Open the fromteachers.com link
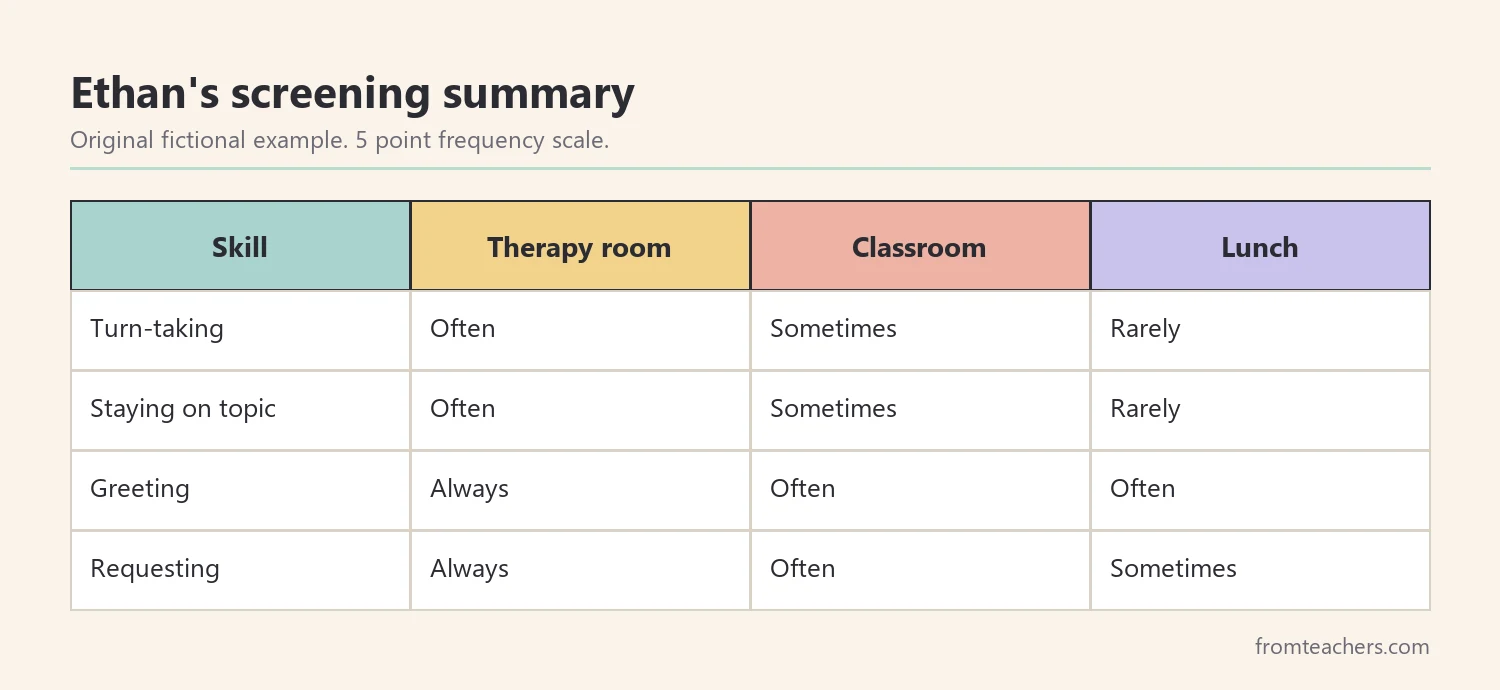 tap(1342, 647)
